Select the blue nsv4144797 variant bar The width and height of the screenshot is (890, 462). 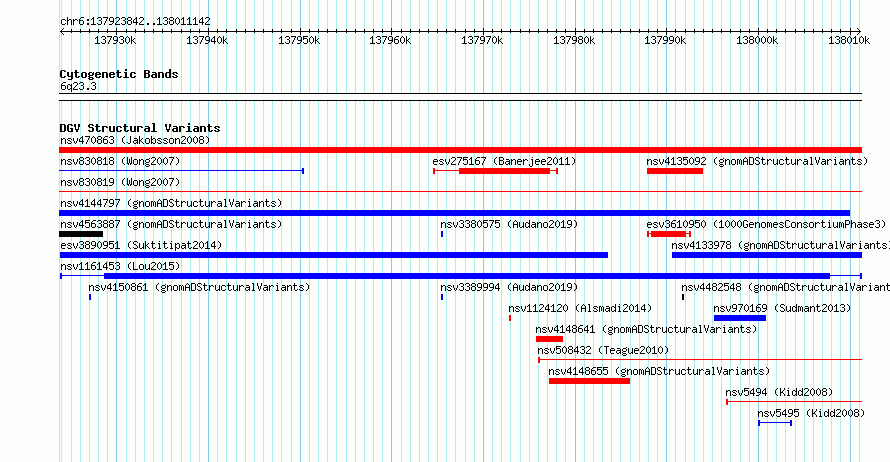tap(455, 213)
